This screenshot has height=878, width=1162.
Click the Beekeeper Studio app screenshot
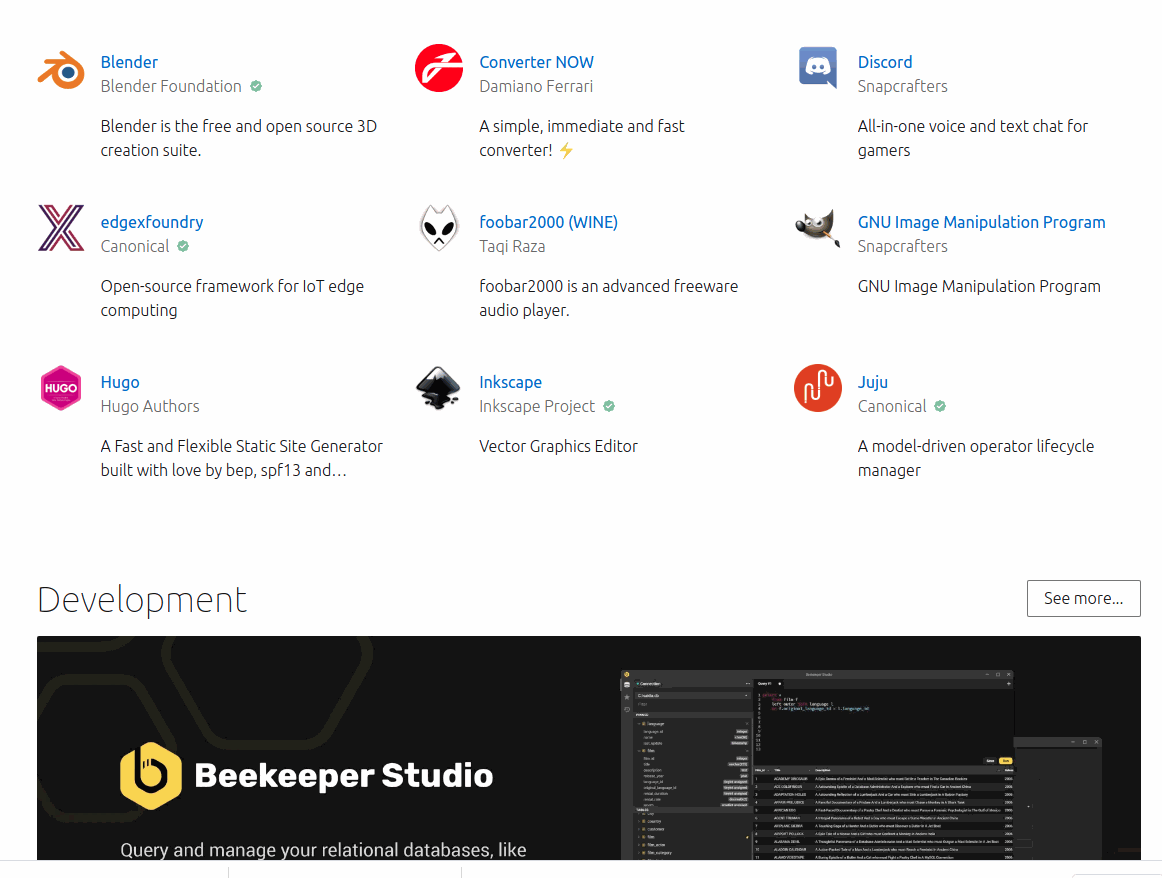point(860,765)
